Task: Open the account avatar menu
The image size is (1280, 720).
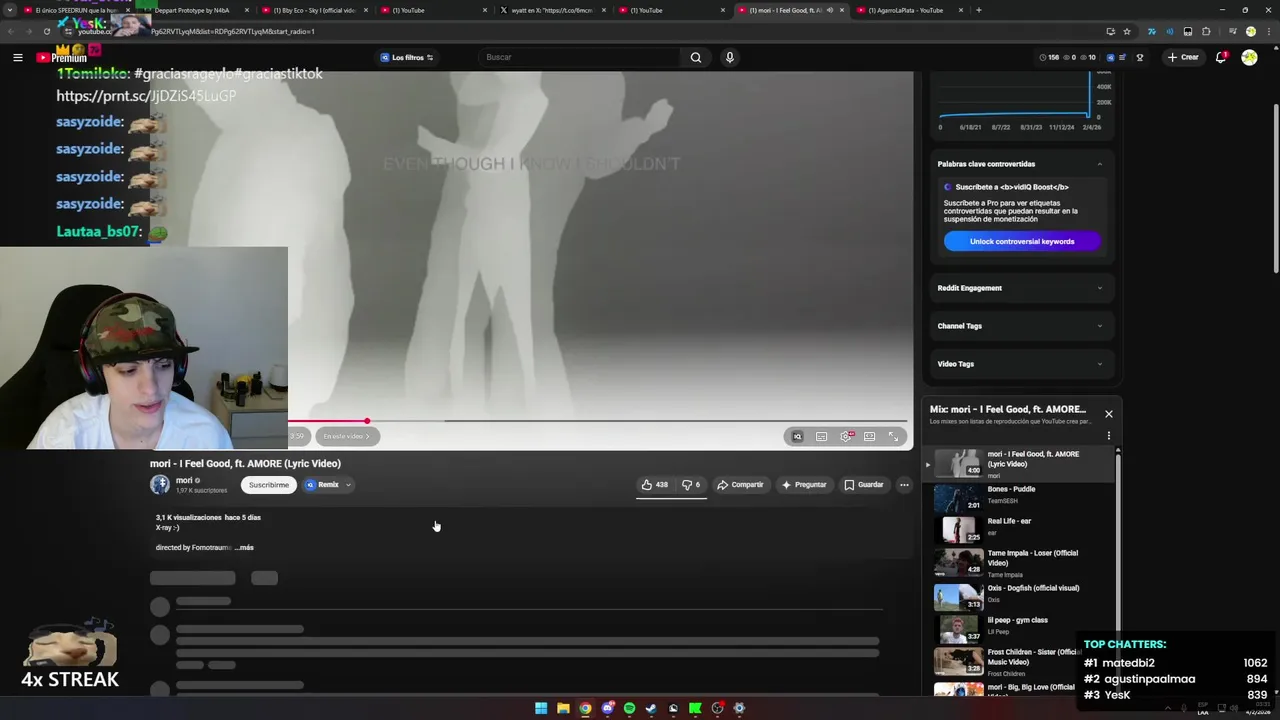Action: [1249, 57]
